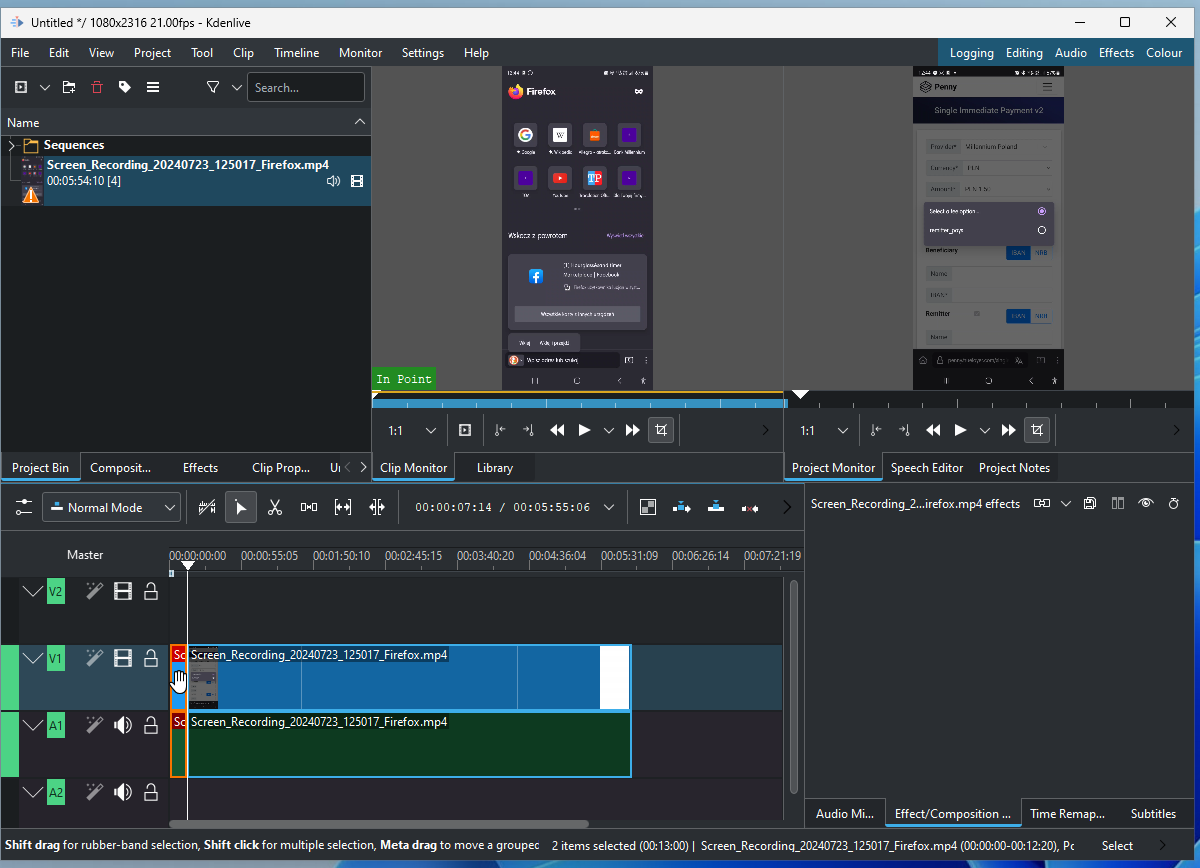The image size is (1200, 868).
Task: Set zone in point in Project Monitor
Action: click(x=876, y=430)
